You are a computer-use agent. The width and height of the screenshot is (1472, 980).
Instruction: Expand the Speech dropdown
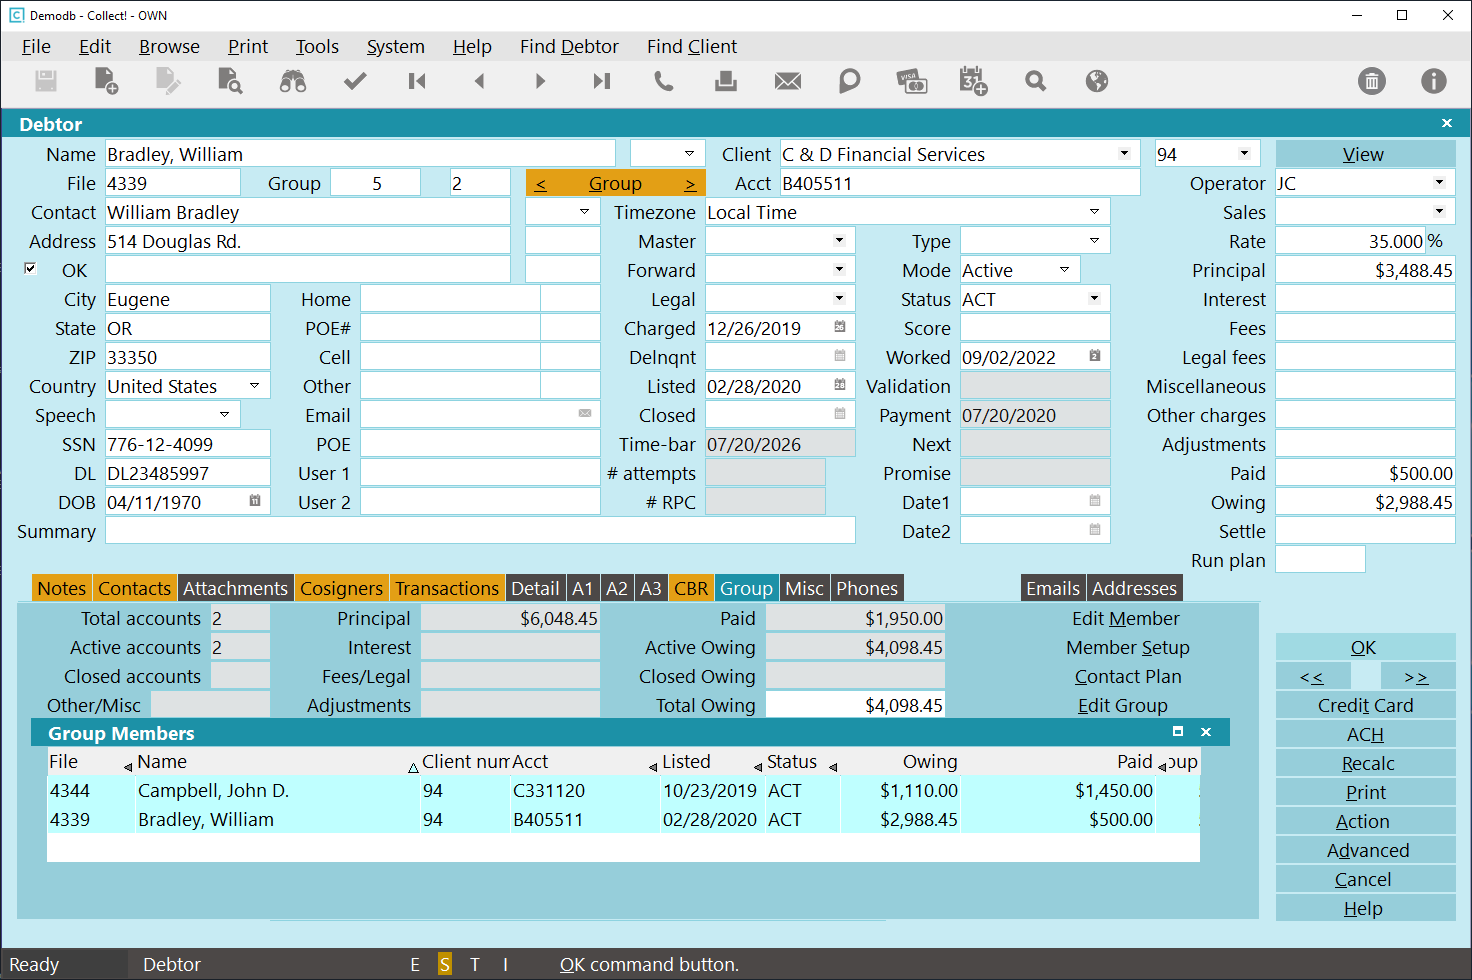pyautogui.click(x=225, y=414)
